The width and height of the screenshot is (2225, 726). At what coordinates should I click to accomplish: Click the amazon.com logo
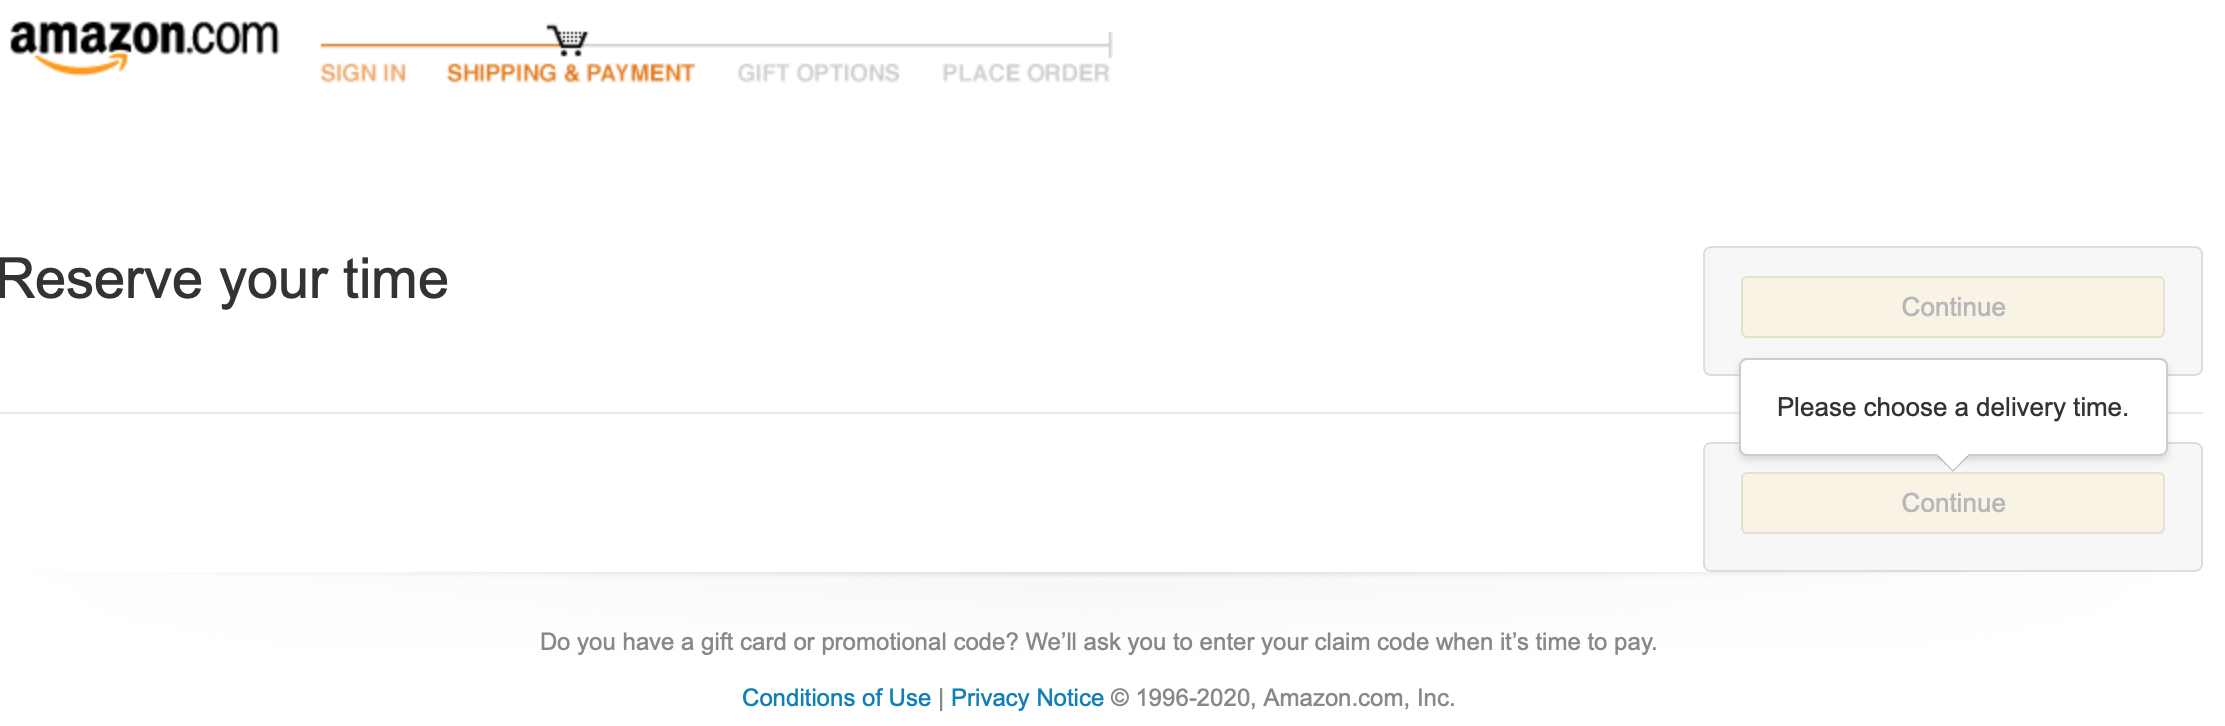coord(144,45)
